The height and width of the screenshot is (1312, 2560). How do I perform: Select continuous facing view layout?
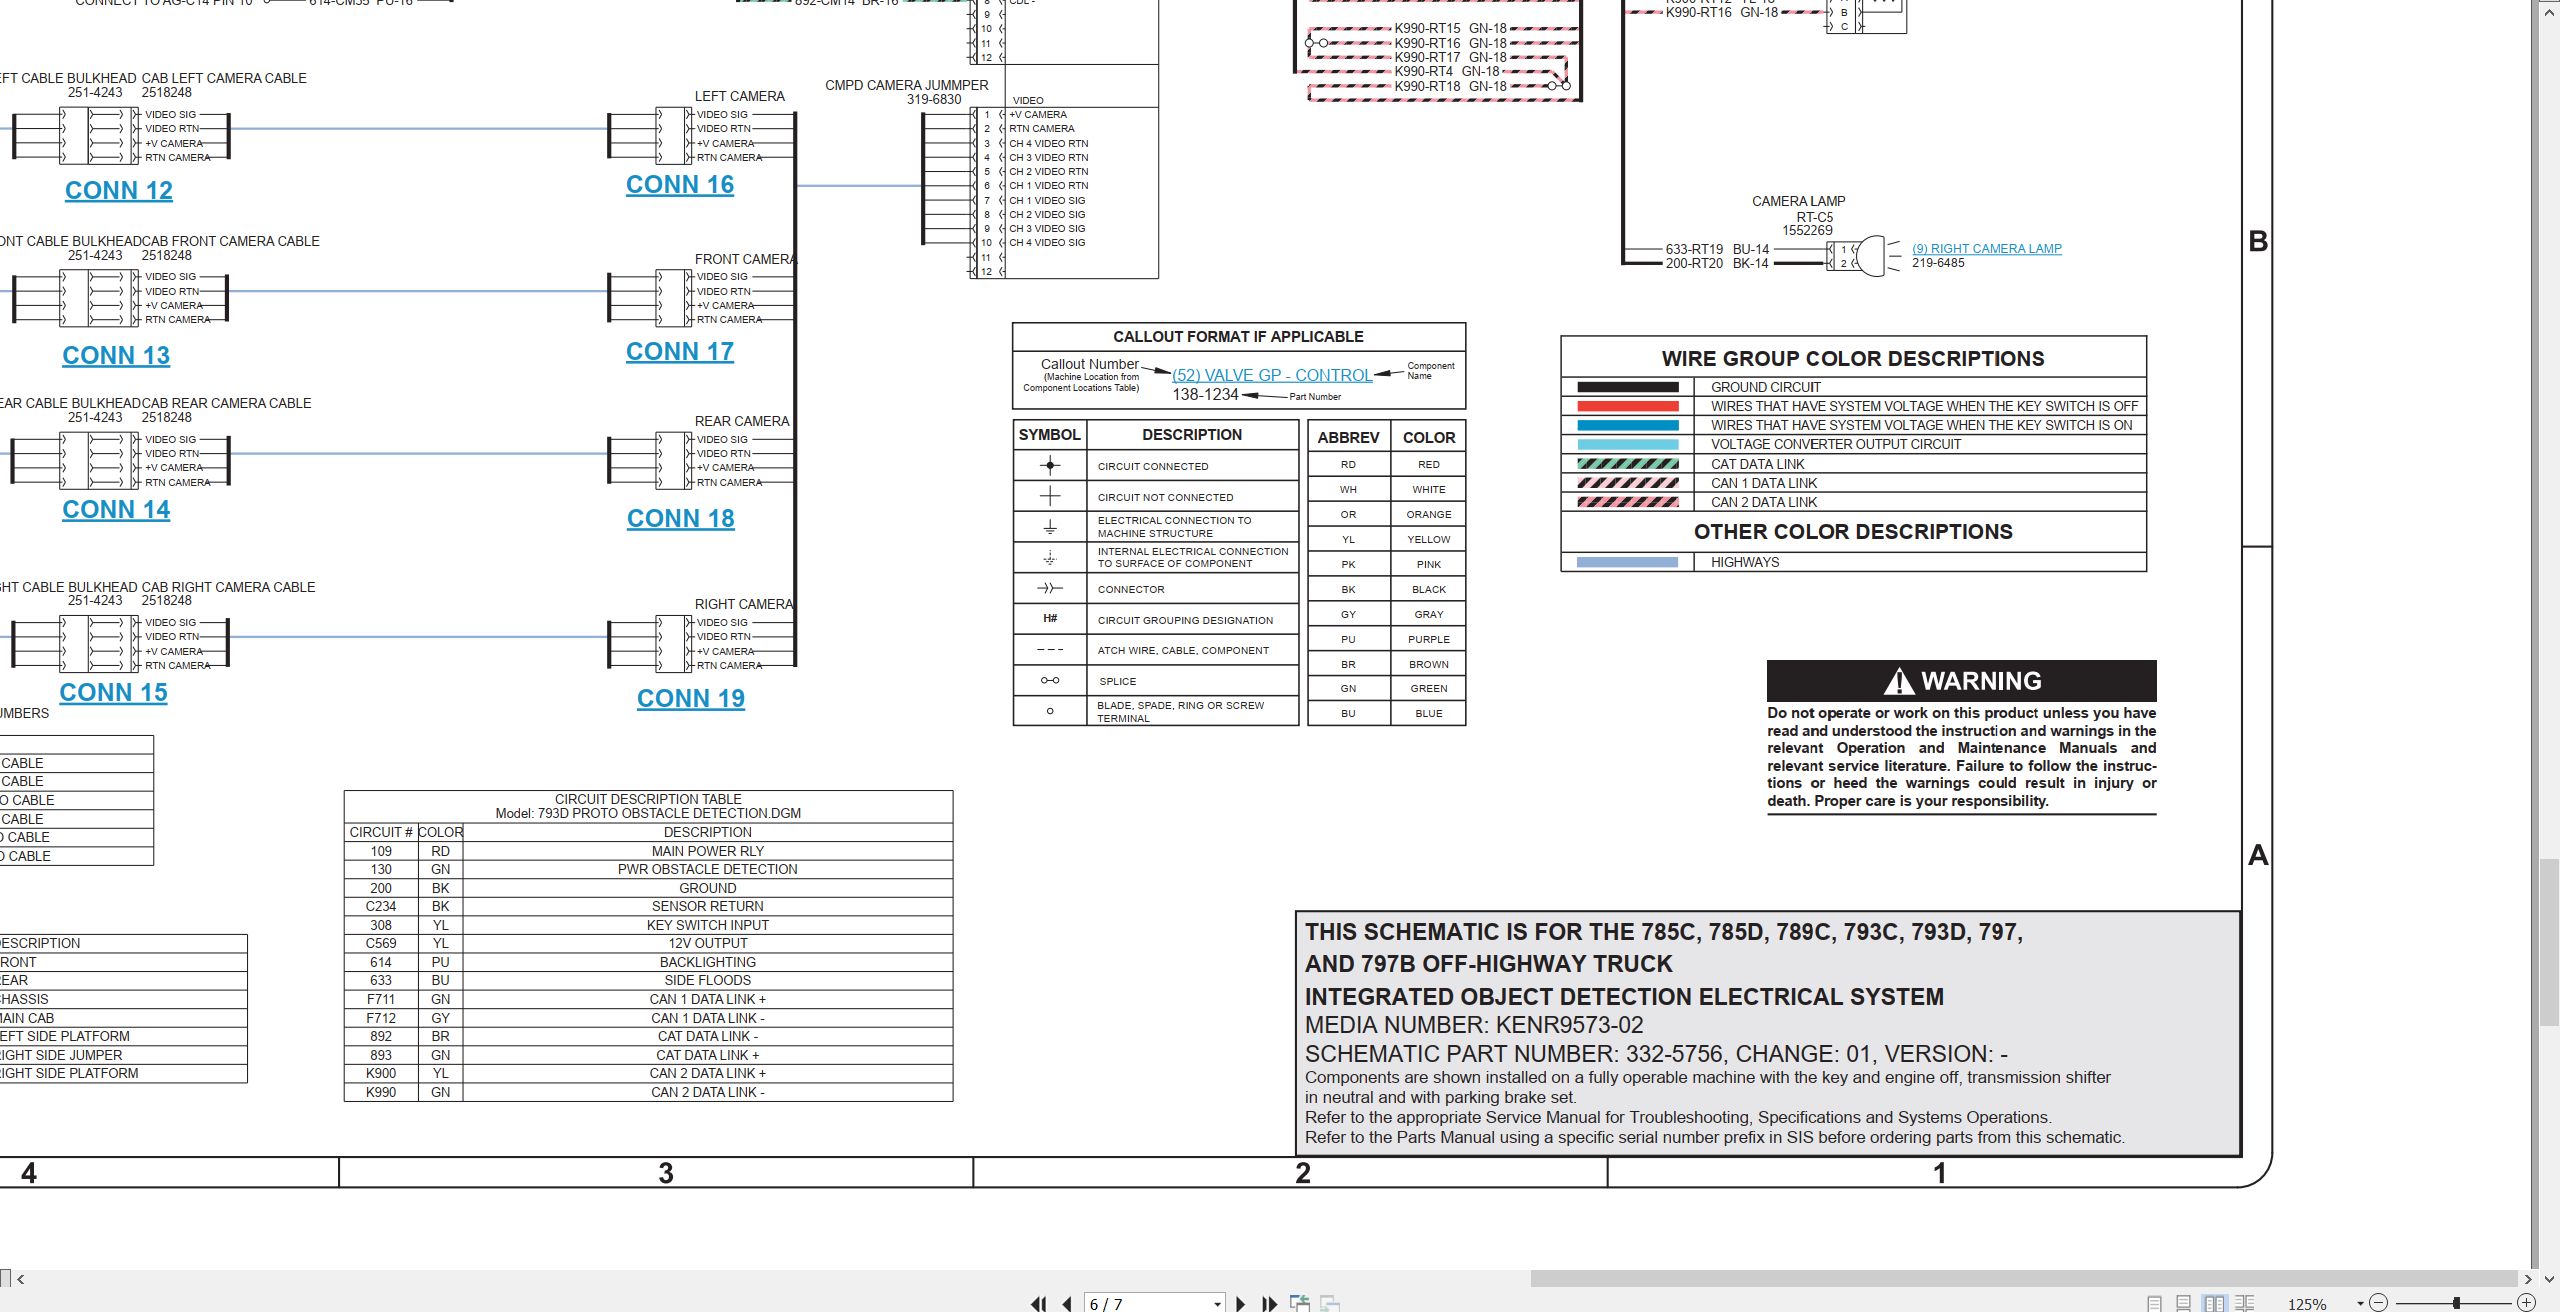2245,1303
